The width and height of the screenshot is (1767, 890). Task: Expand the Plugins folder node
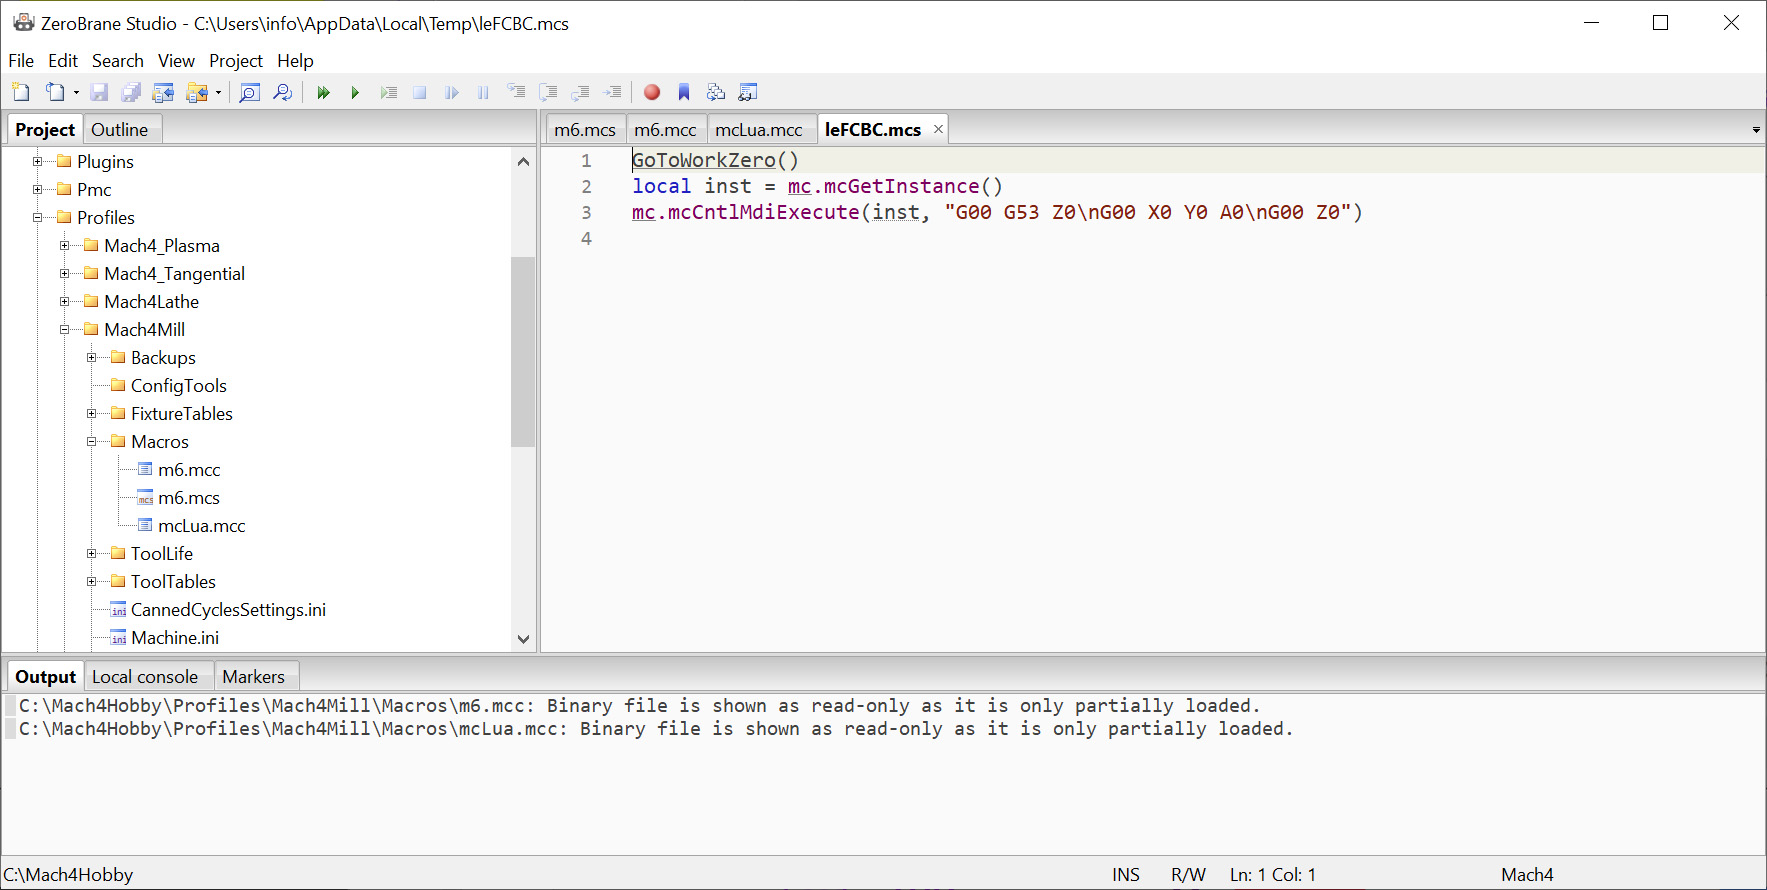38,162
